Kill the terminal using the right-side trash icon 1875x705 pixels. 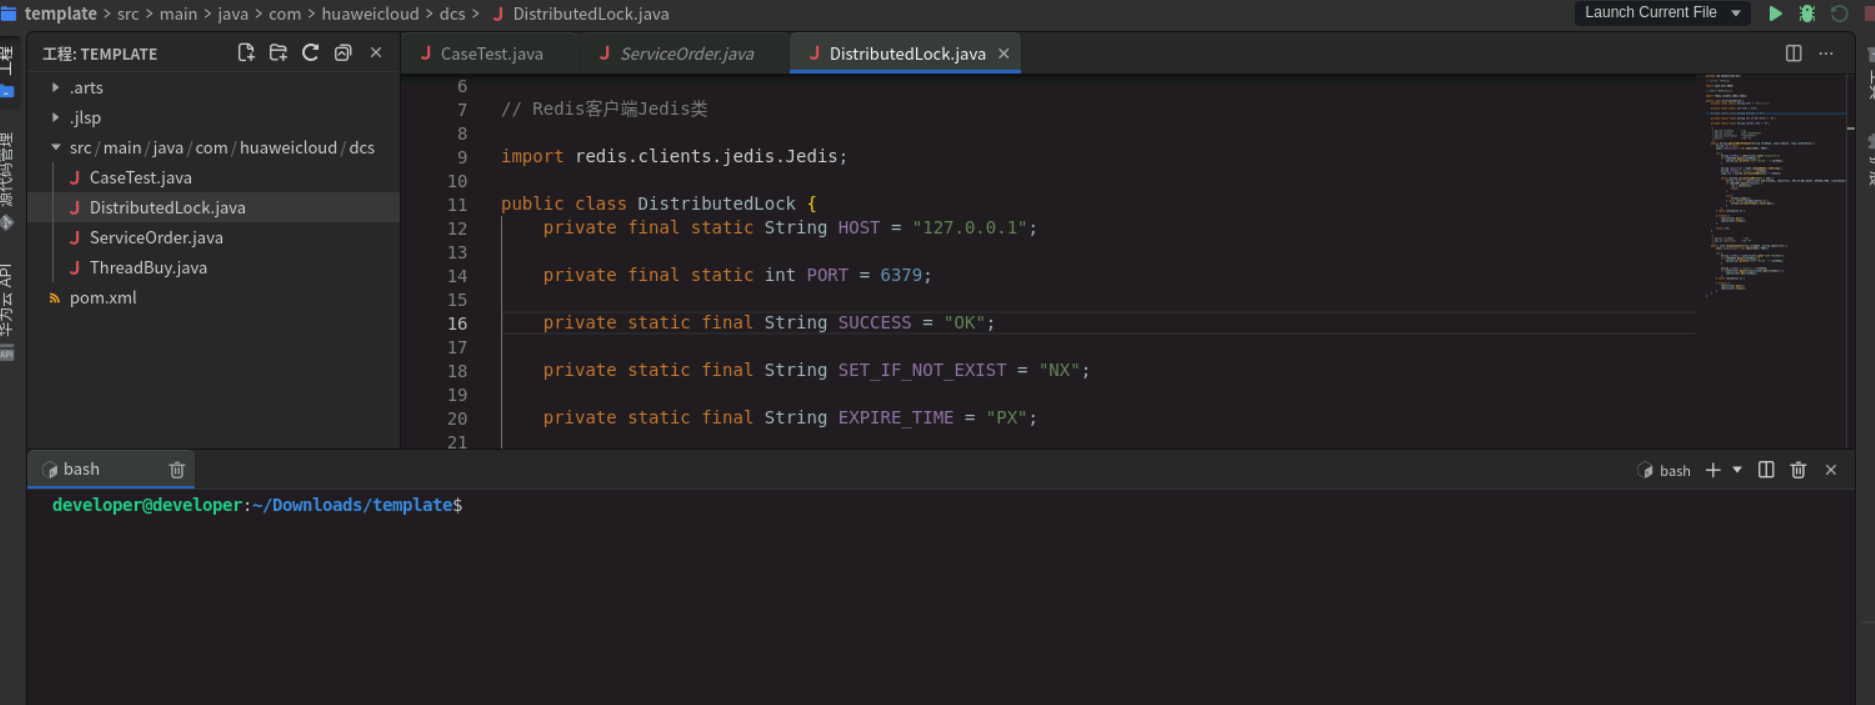(x=1798, y=470)
